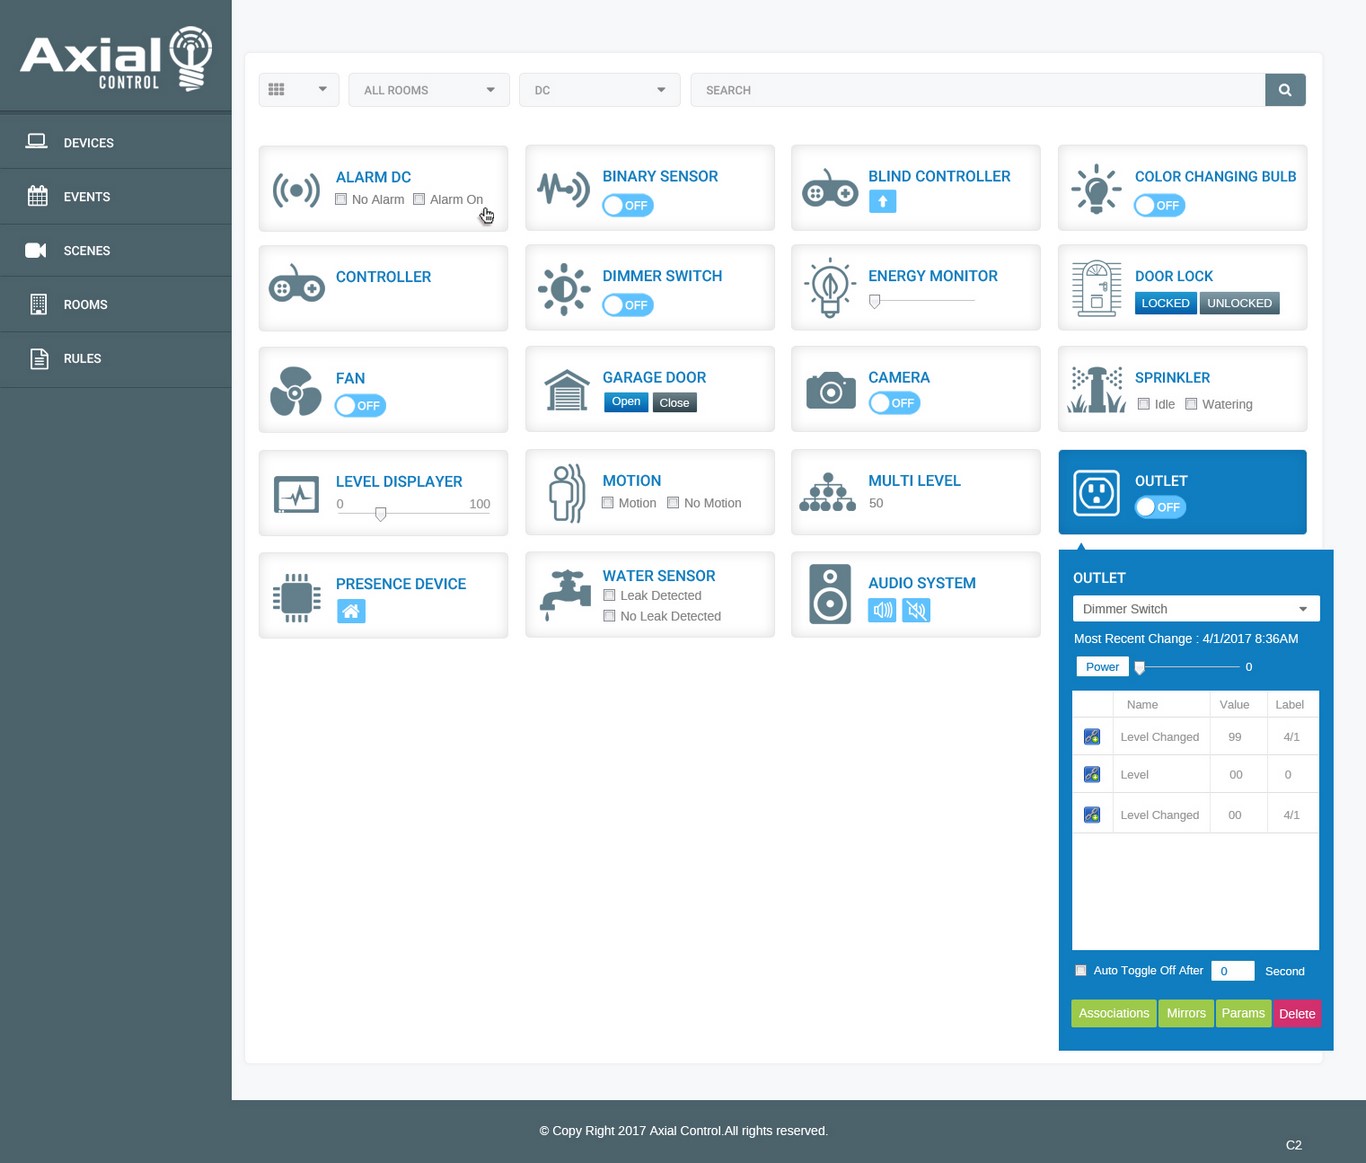Enable the Auto Toggle Off After checkbox
1366x1163 pixels.
click(x=1080, y=970)
